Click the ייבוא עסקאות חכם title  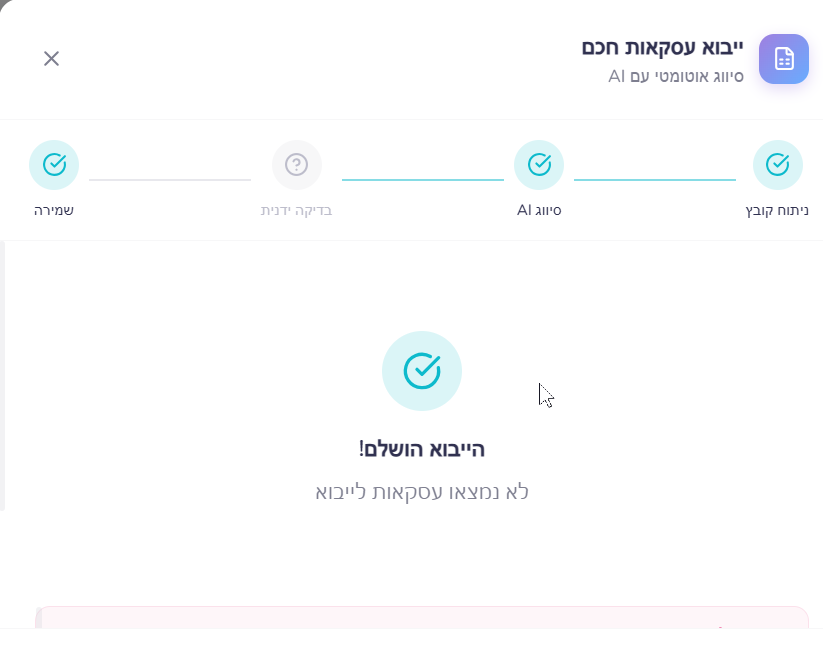pos(663,48)
